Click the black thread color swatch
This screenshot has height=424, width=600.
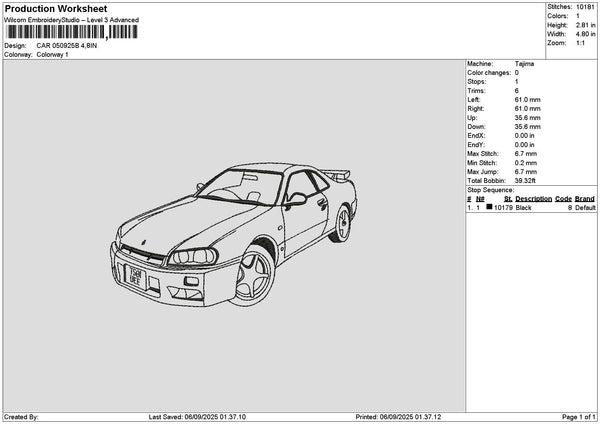tap(489, 207)
